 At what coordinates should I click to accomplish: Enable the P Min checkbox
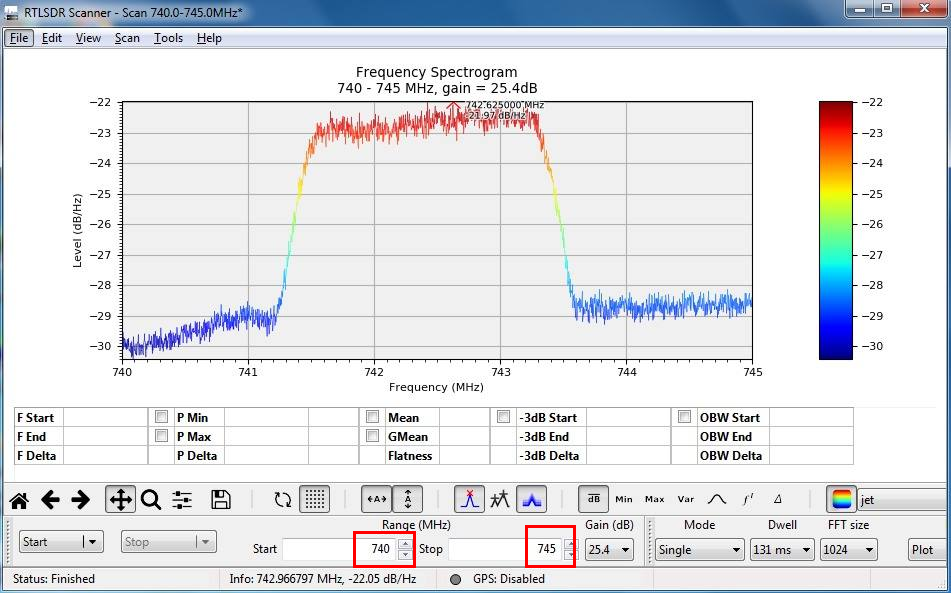click(162, 417)
